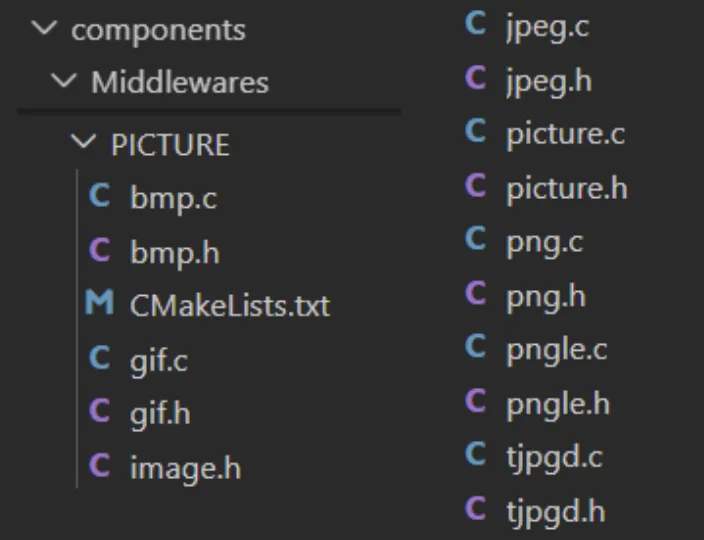The height and width of the screenshot is (540, 704).
Task: Click the C icon beside tjpgd.c
Action: (475, 453)
